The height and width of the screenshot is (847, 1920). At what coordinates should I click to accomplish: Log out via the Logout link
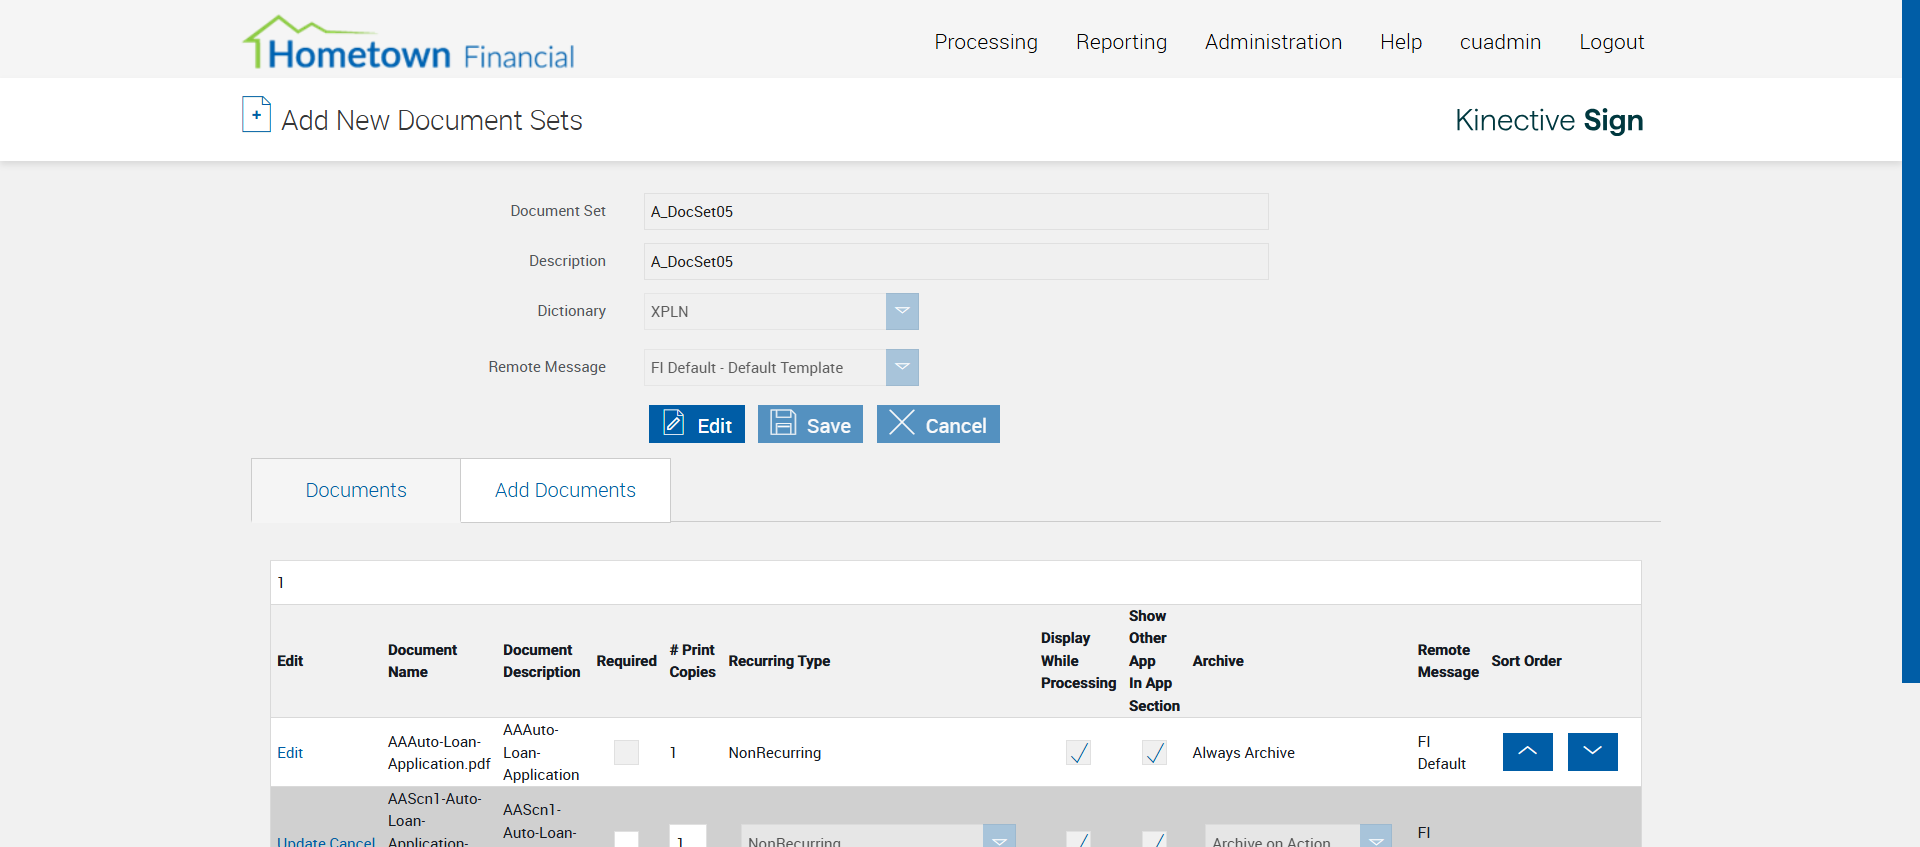tap(1611, 42)
